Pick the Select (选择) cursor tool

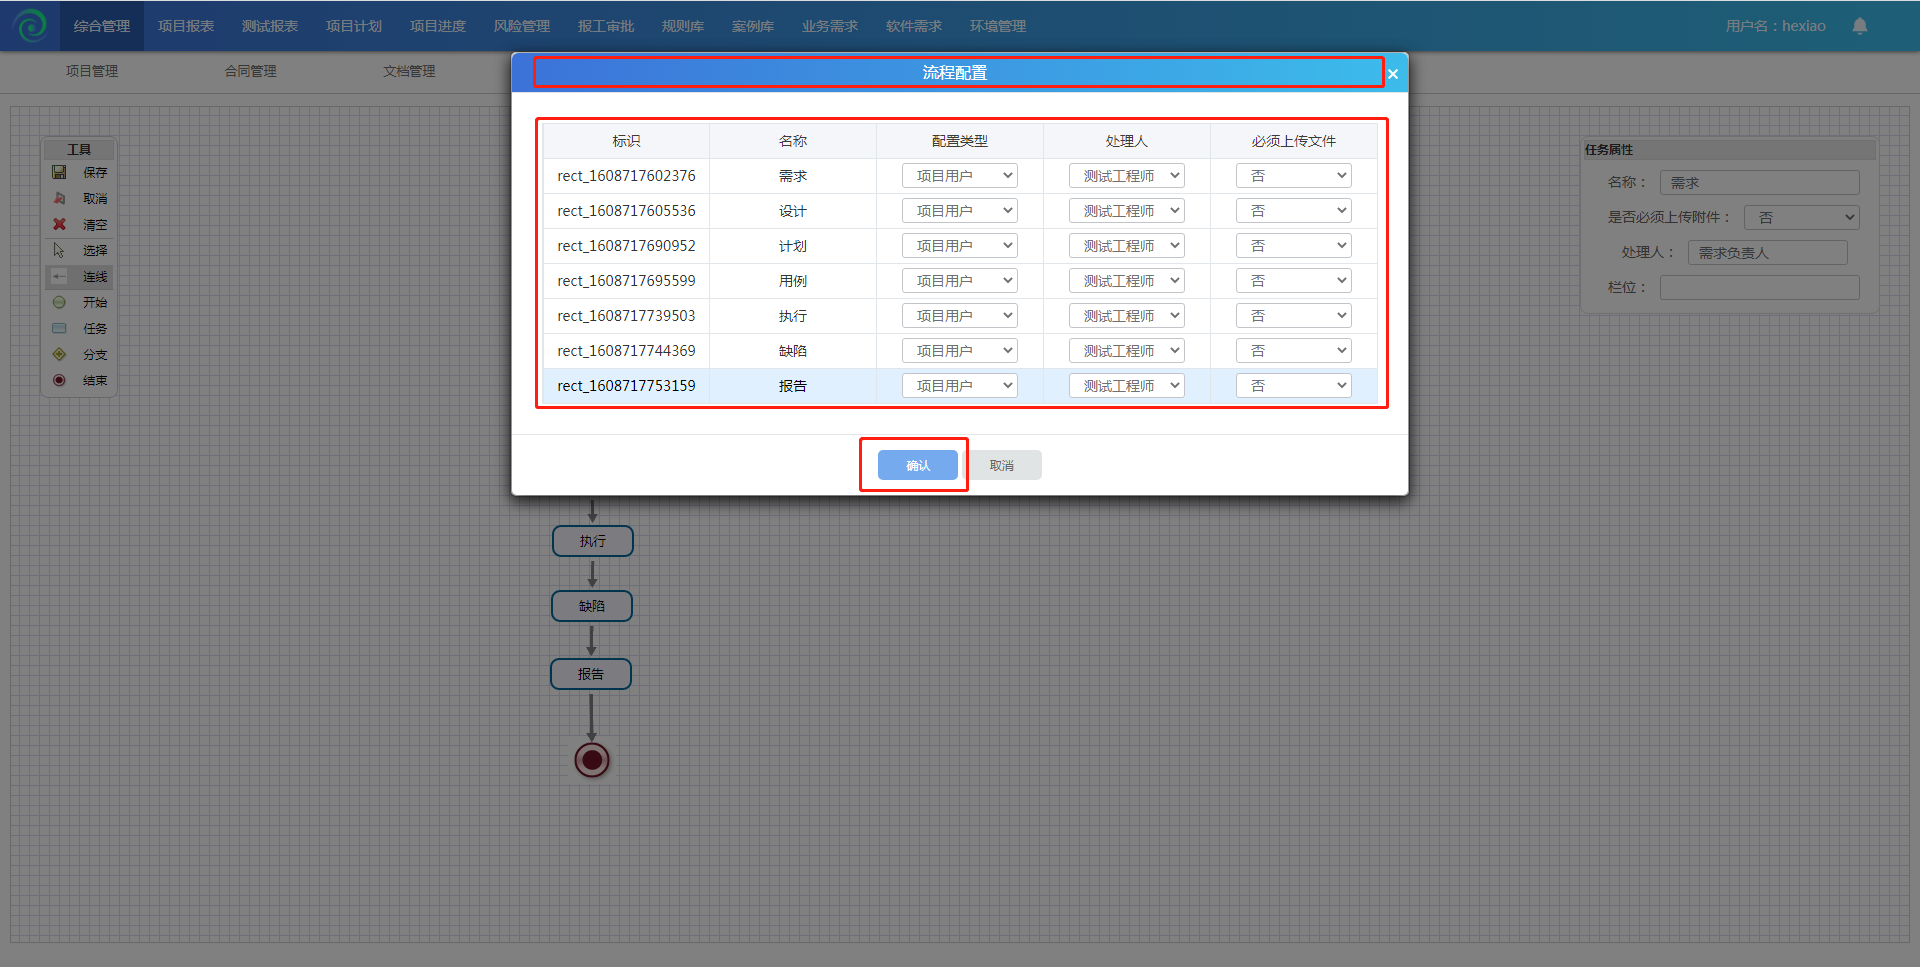pyautogui.click(x=60, y=251)
